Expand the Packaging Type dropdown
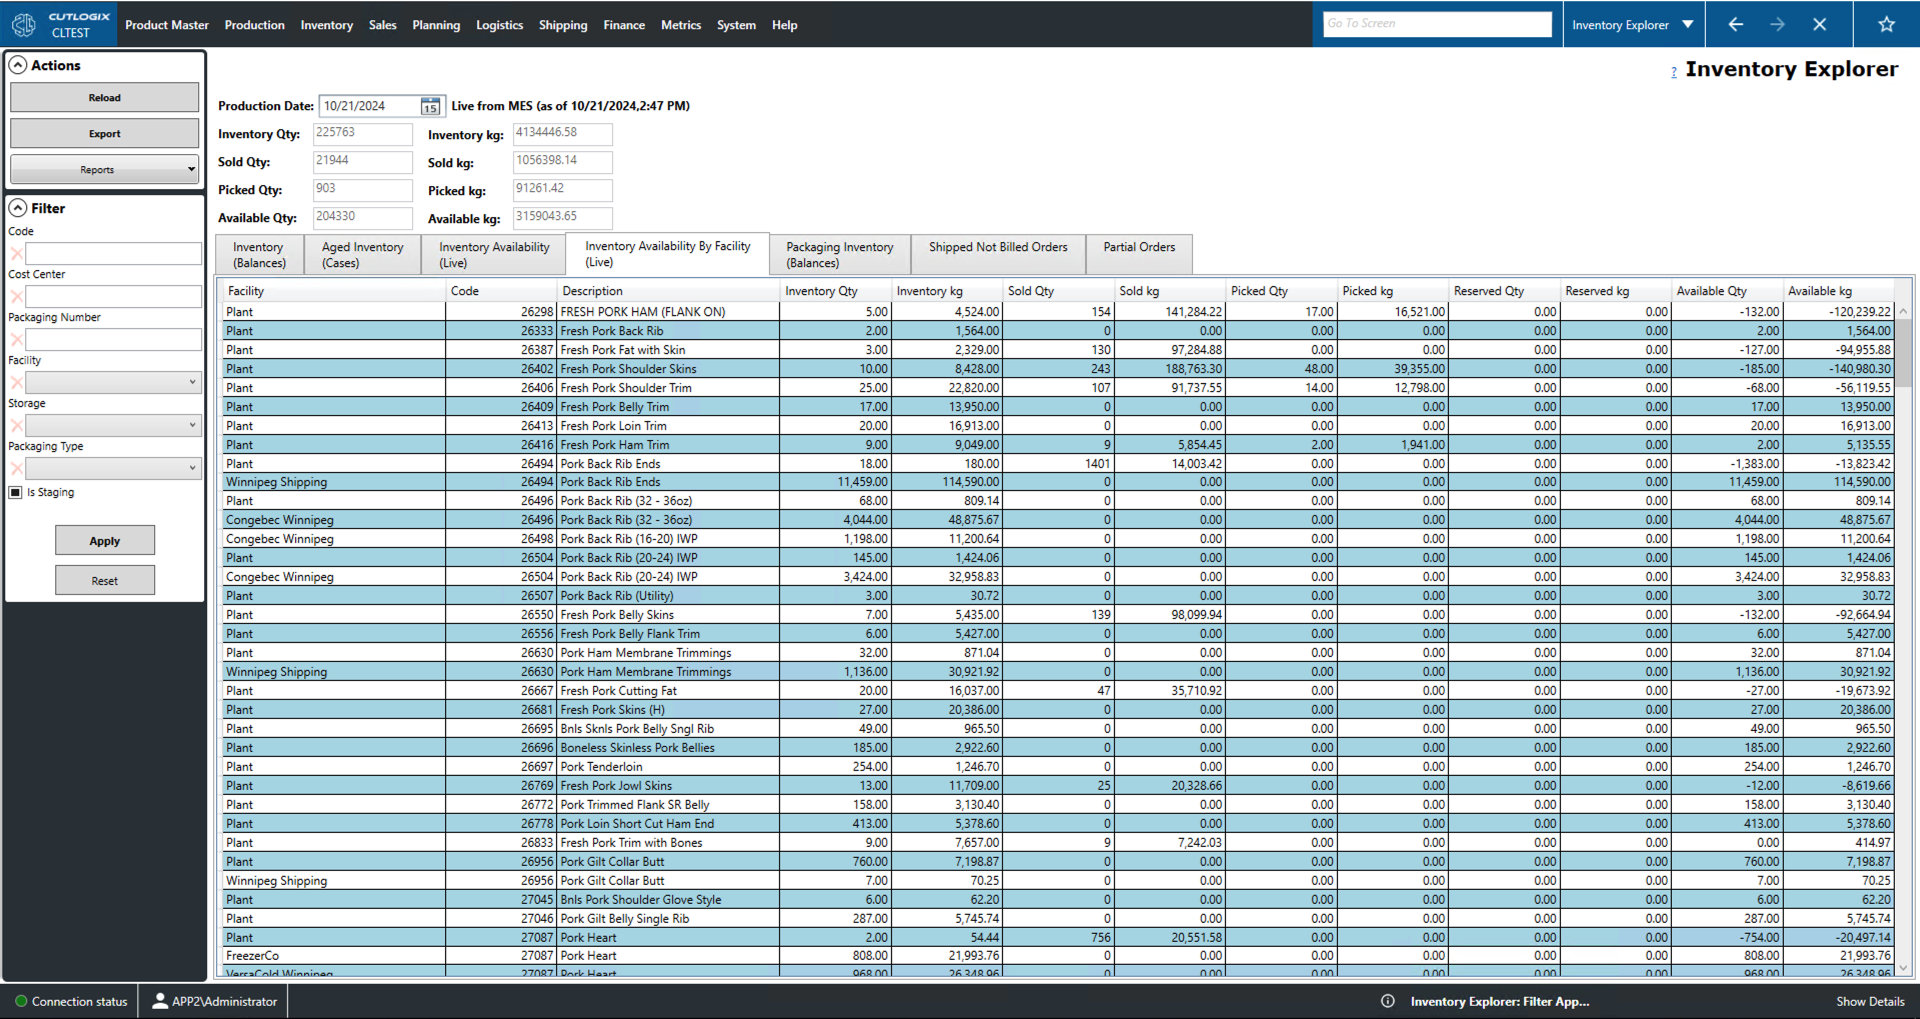Image resolution: width=1920 pixels, height=1019 pixels. click(x=113, y=469)
